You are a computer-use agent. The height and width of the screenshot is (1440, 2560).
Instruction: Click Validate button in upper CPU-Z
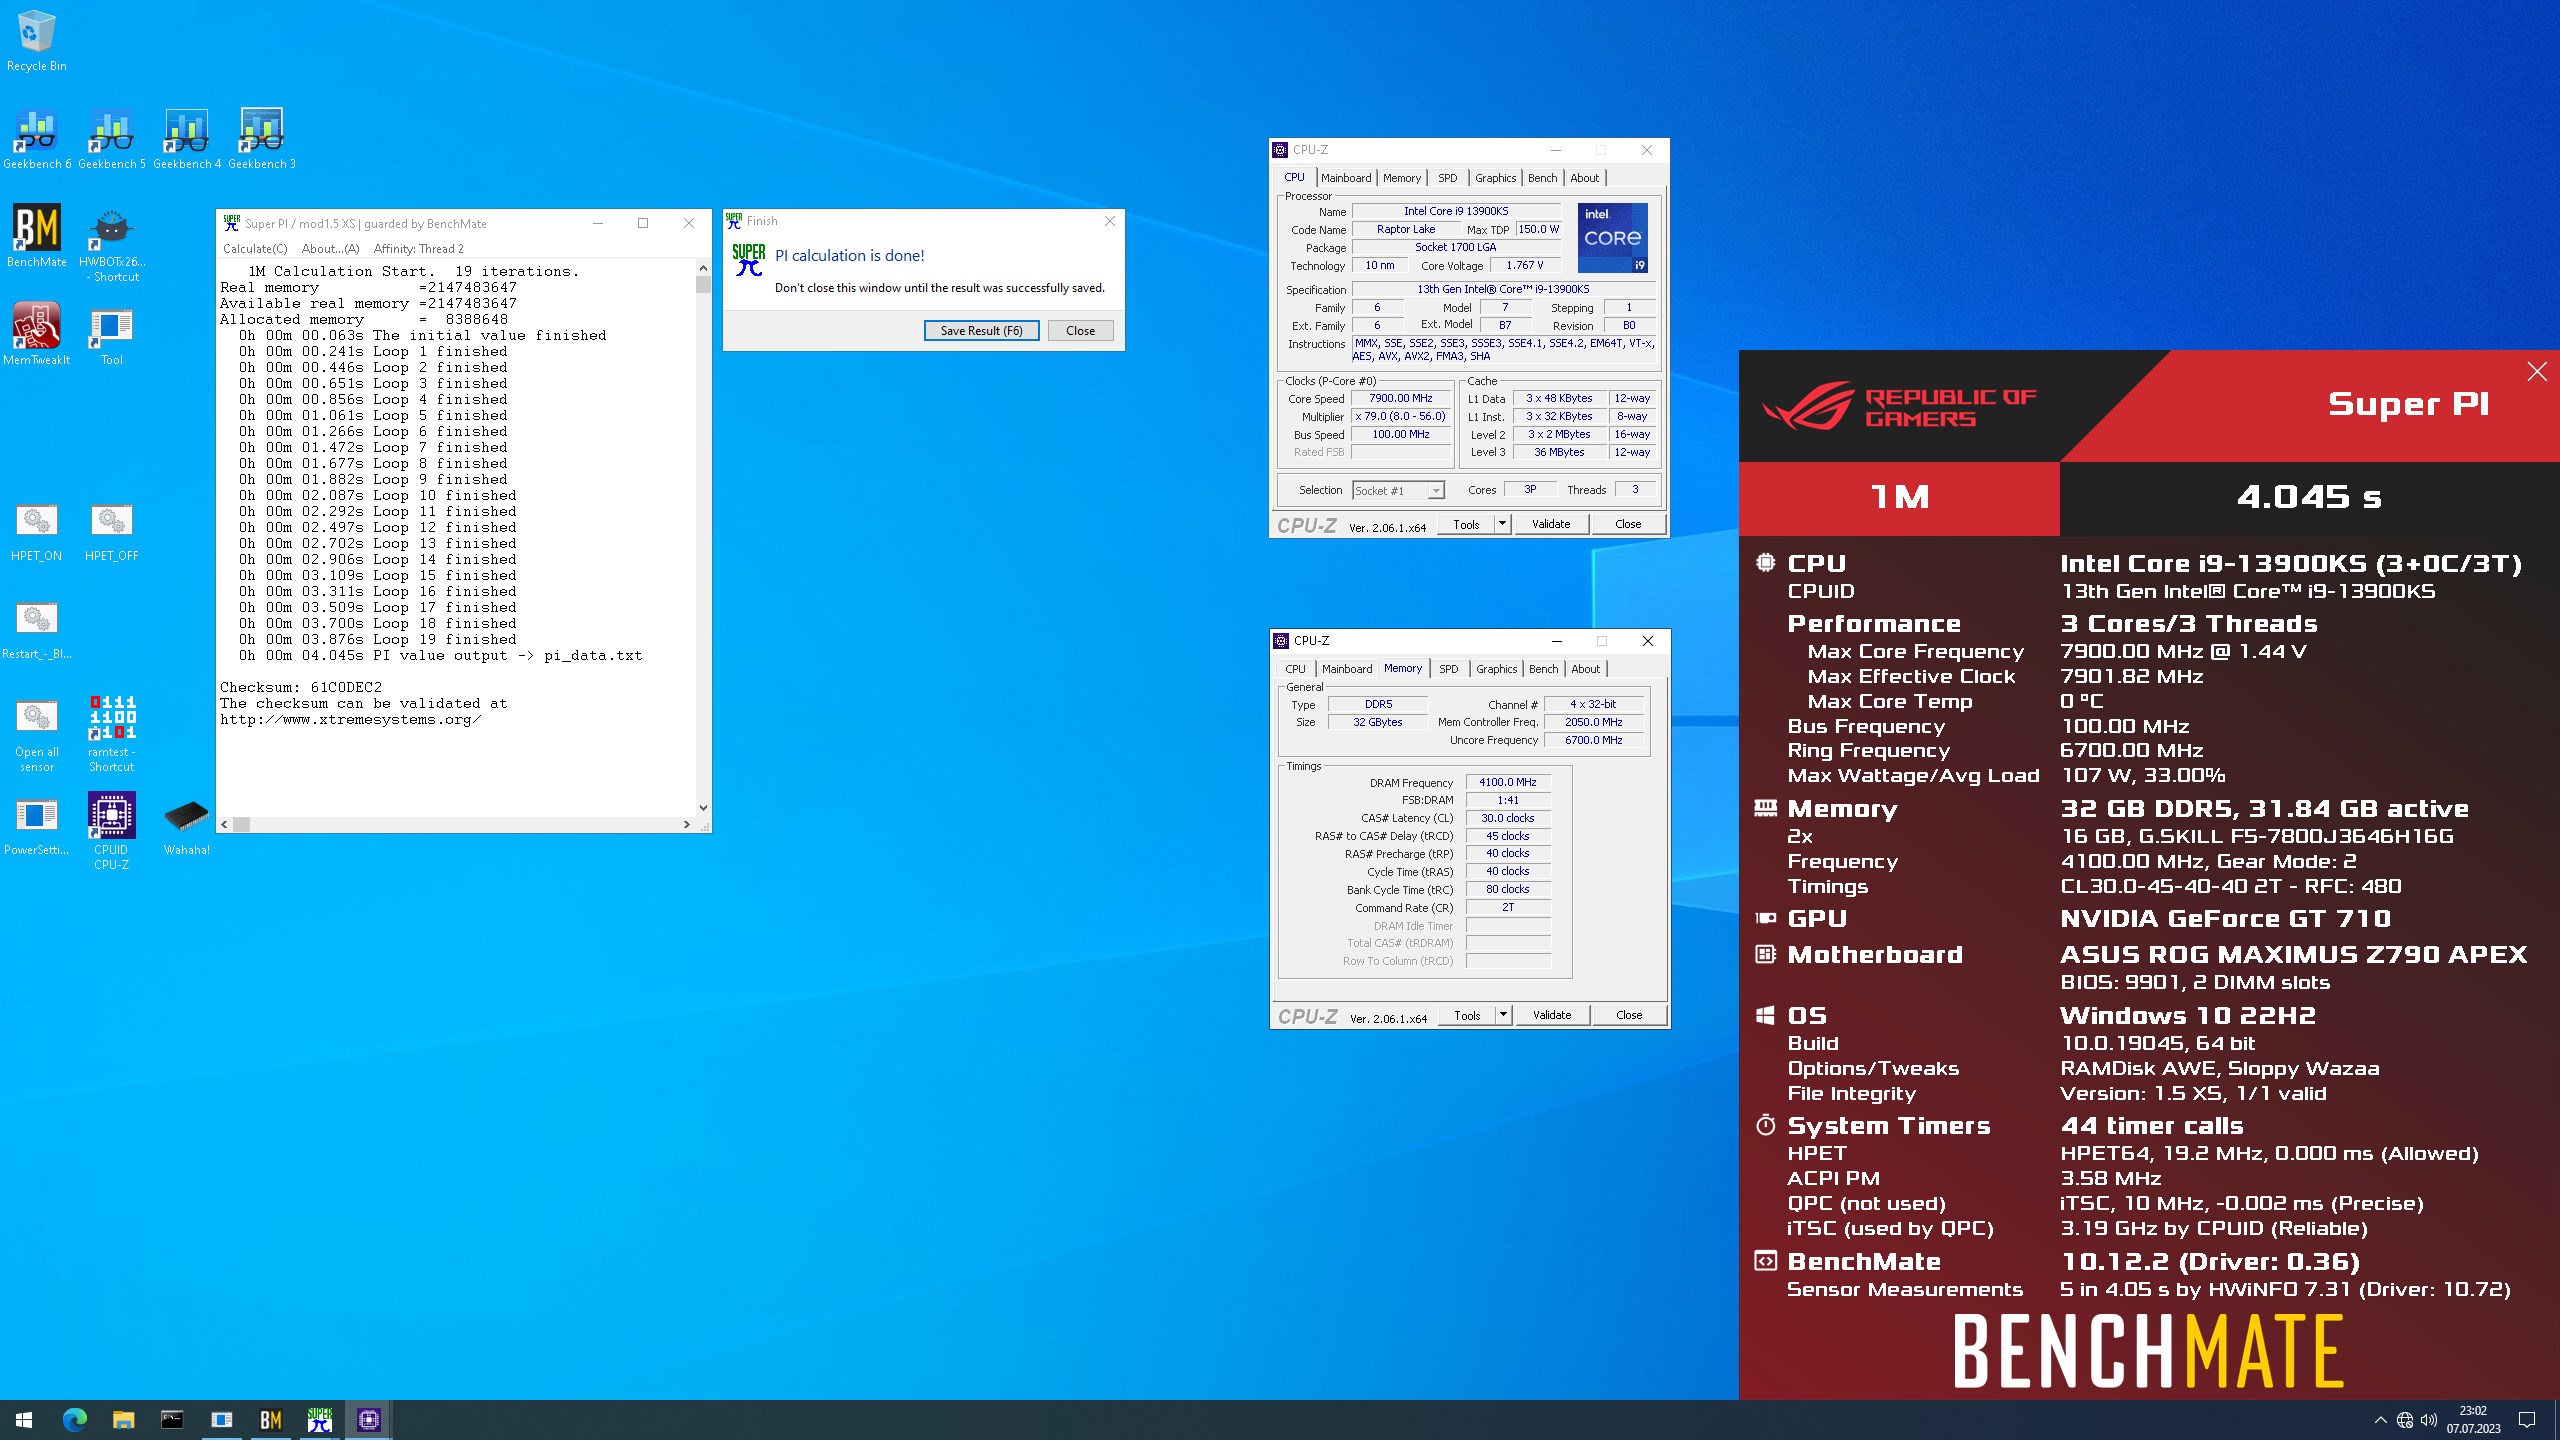pyautogui.click(x=1551, y=524)
